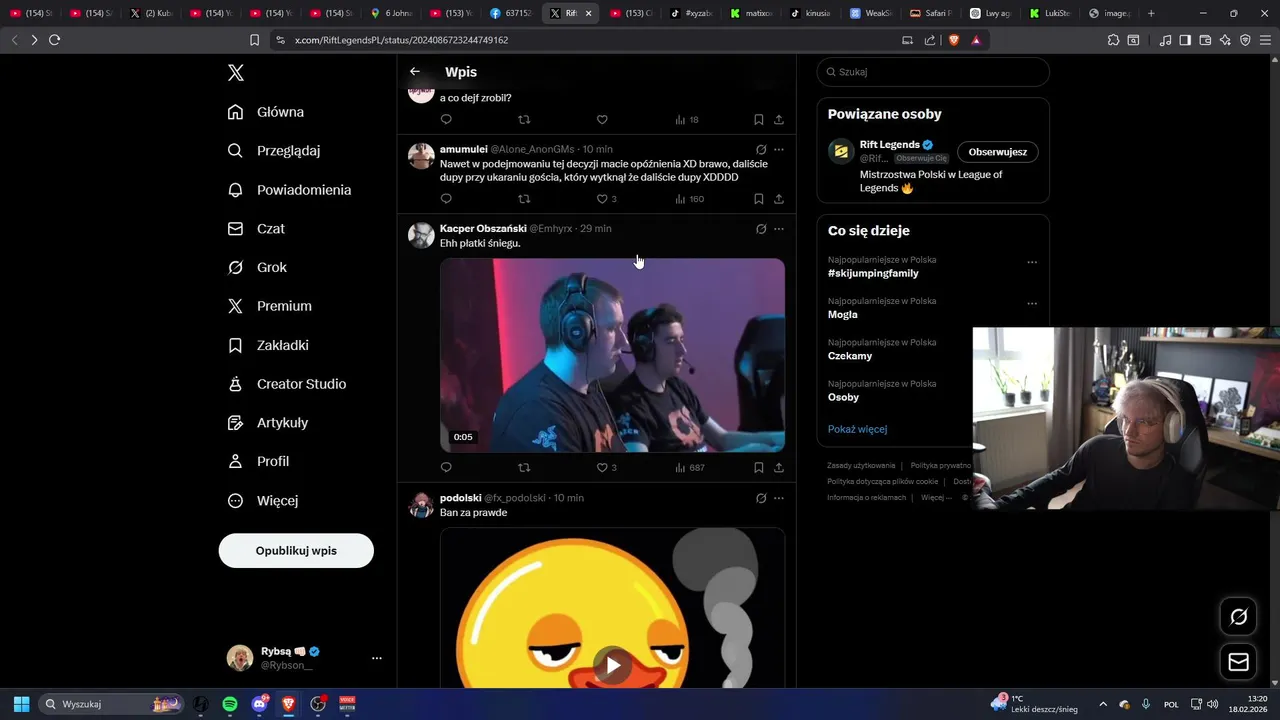This screenshot has height=720, width=1280.
Task: Share Kacper Obszański's post
Action: [779, 467]
